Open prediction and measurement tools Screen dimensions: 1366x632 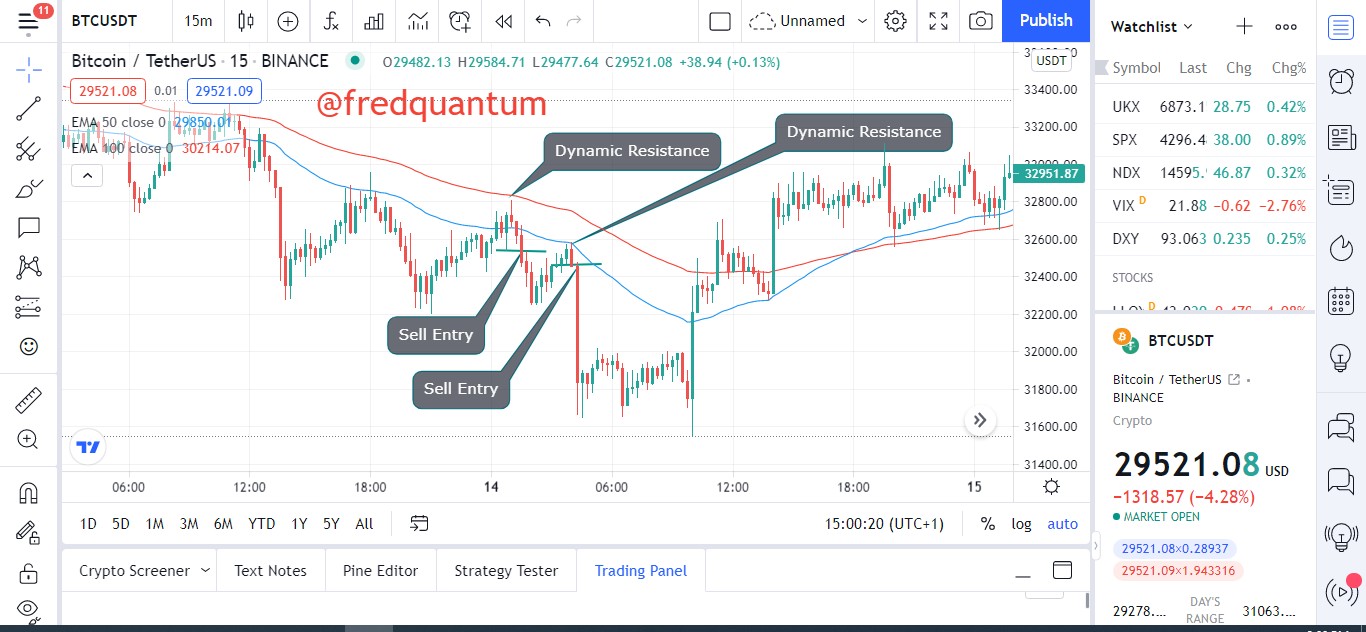click(x=29, y=307)
